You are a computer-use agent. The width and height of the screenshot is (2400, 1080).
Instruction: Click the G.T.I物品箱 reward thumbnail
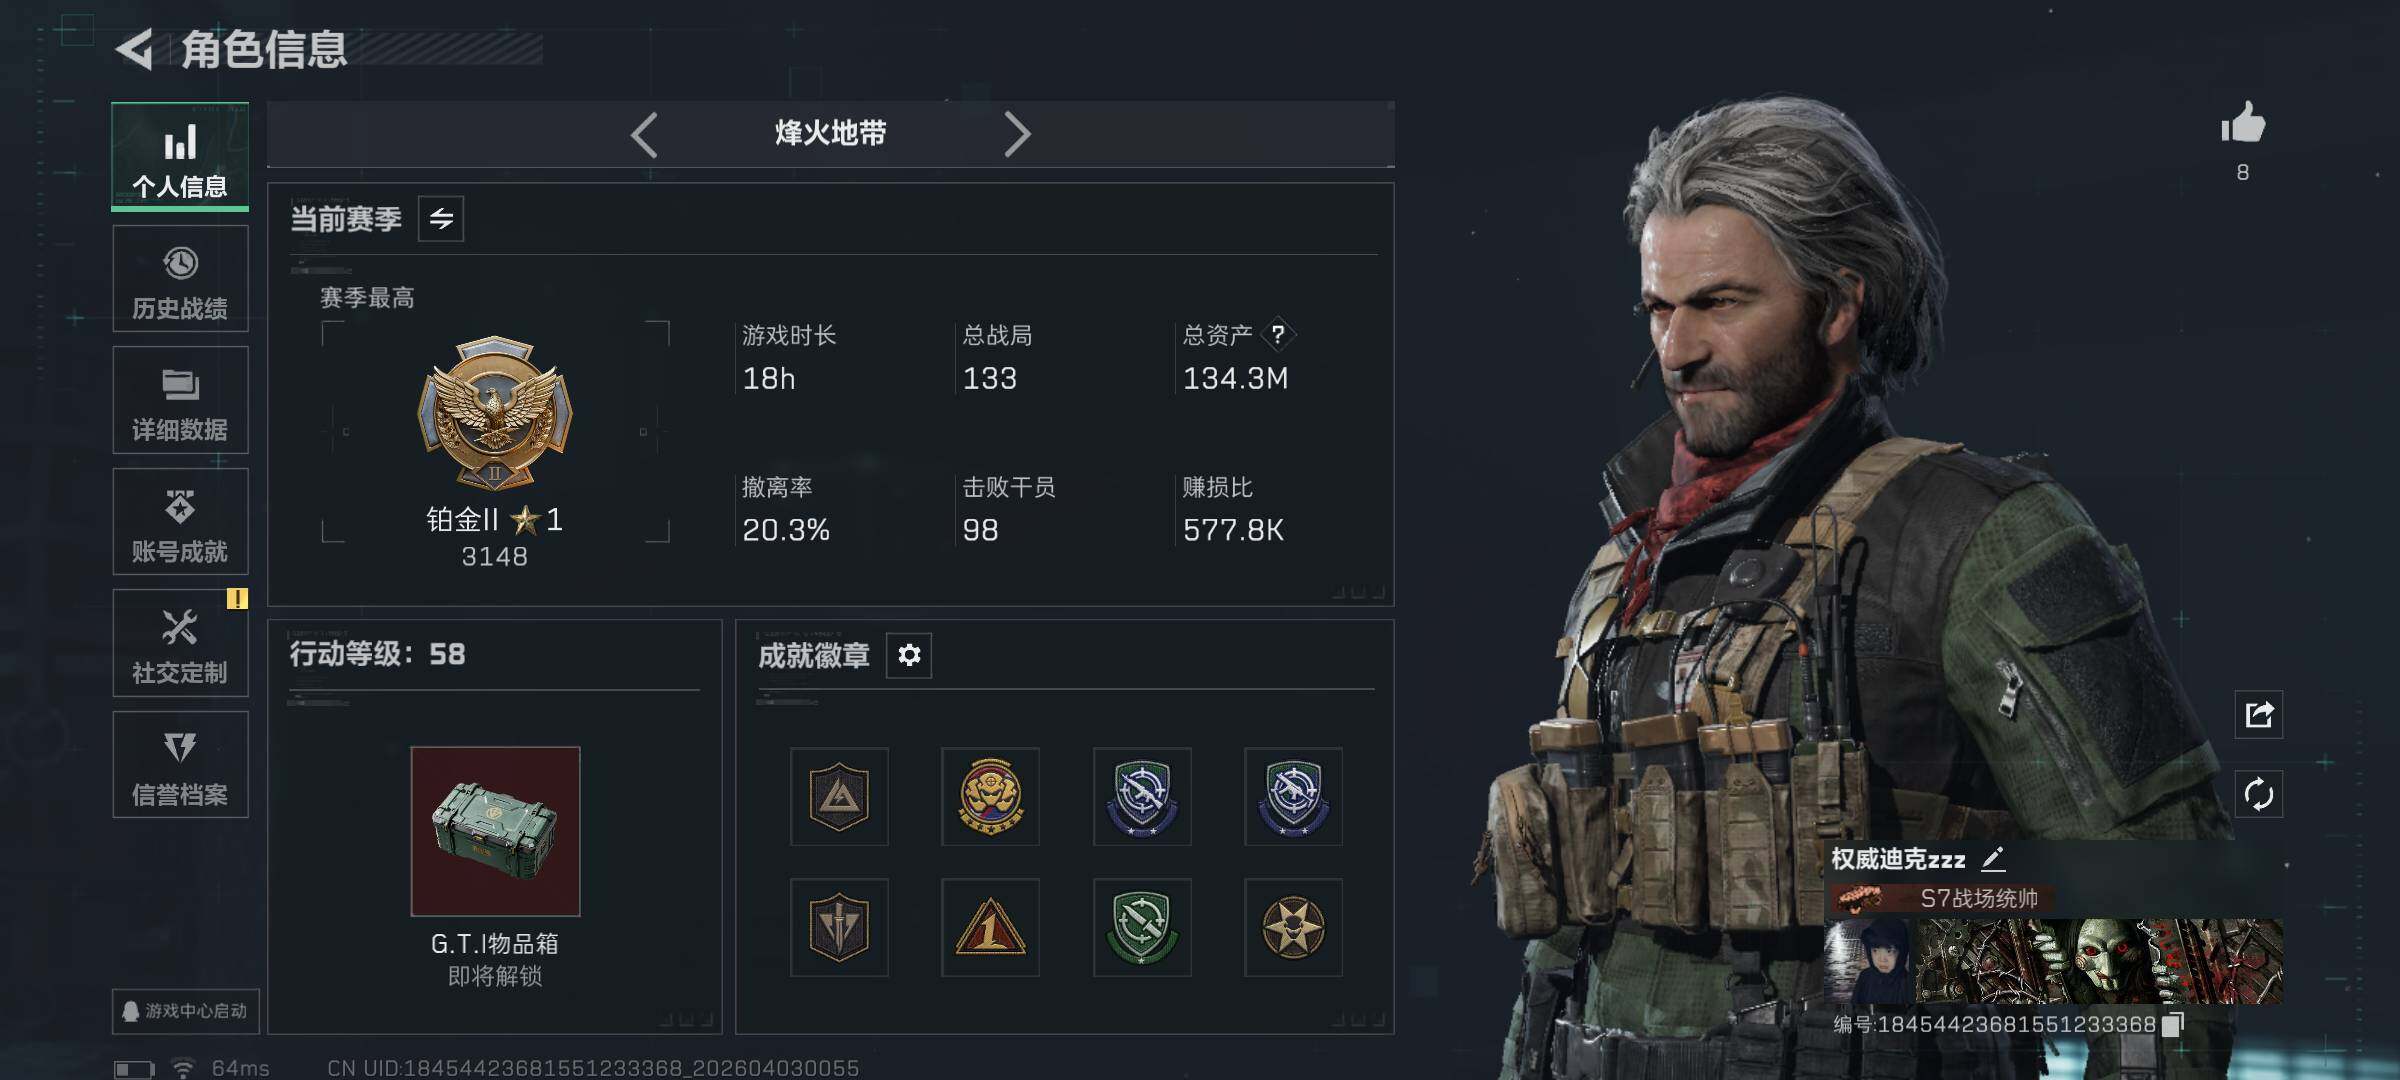[x=495, y=831]
